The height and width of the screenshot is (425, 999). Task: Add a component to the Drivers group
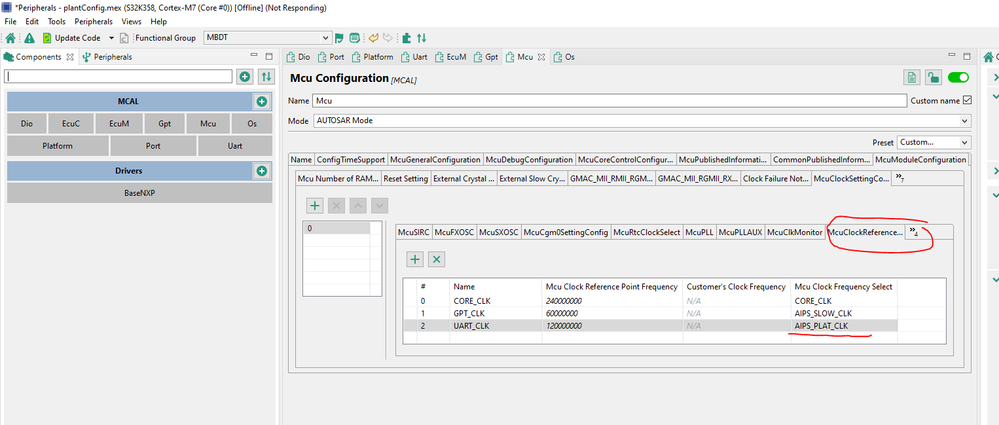tap(261, 171)
